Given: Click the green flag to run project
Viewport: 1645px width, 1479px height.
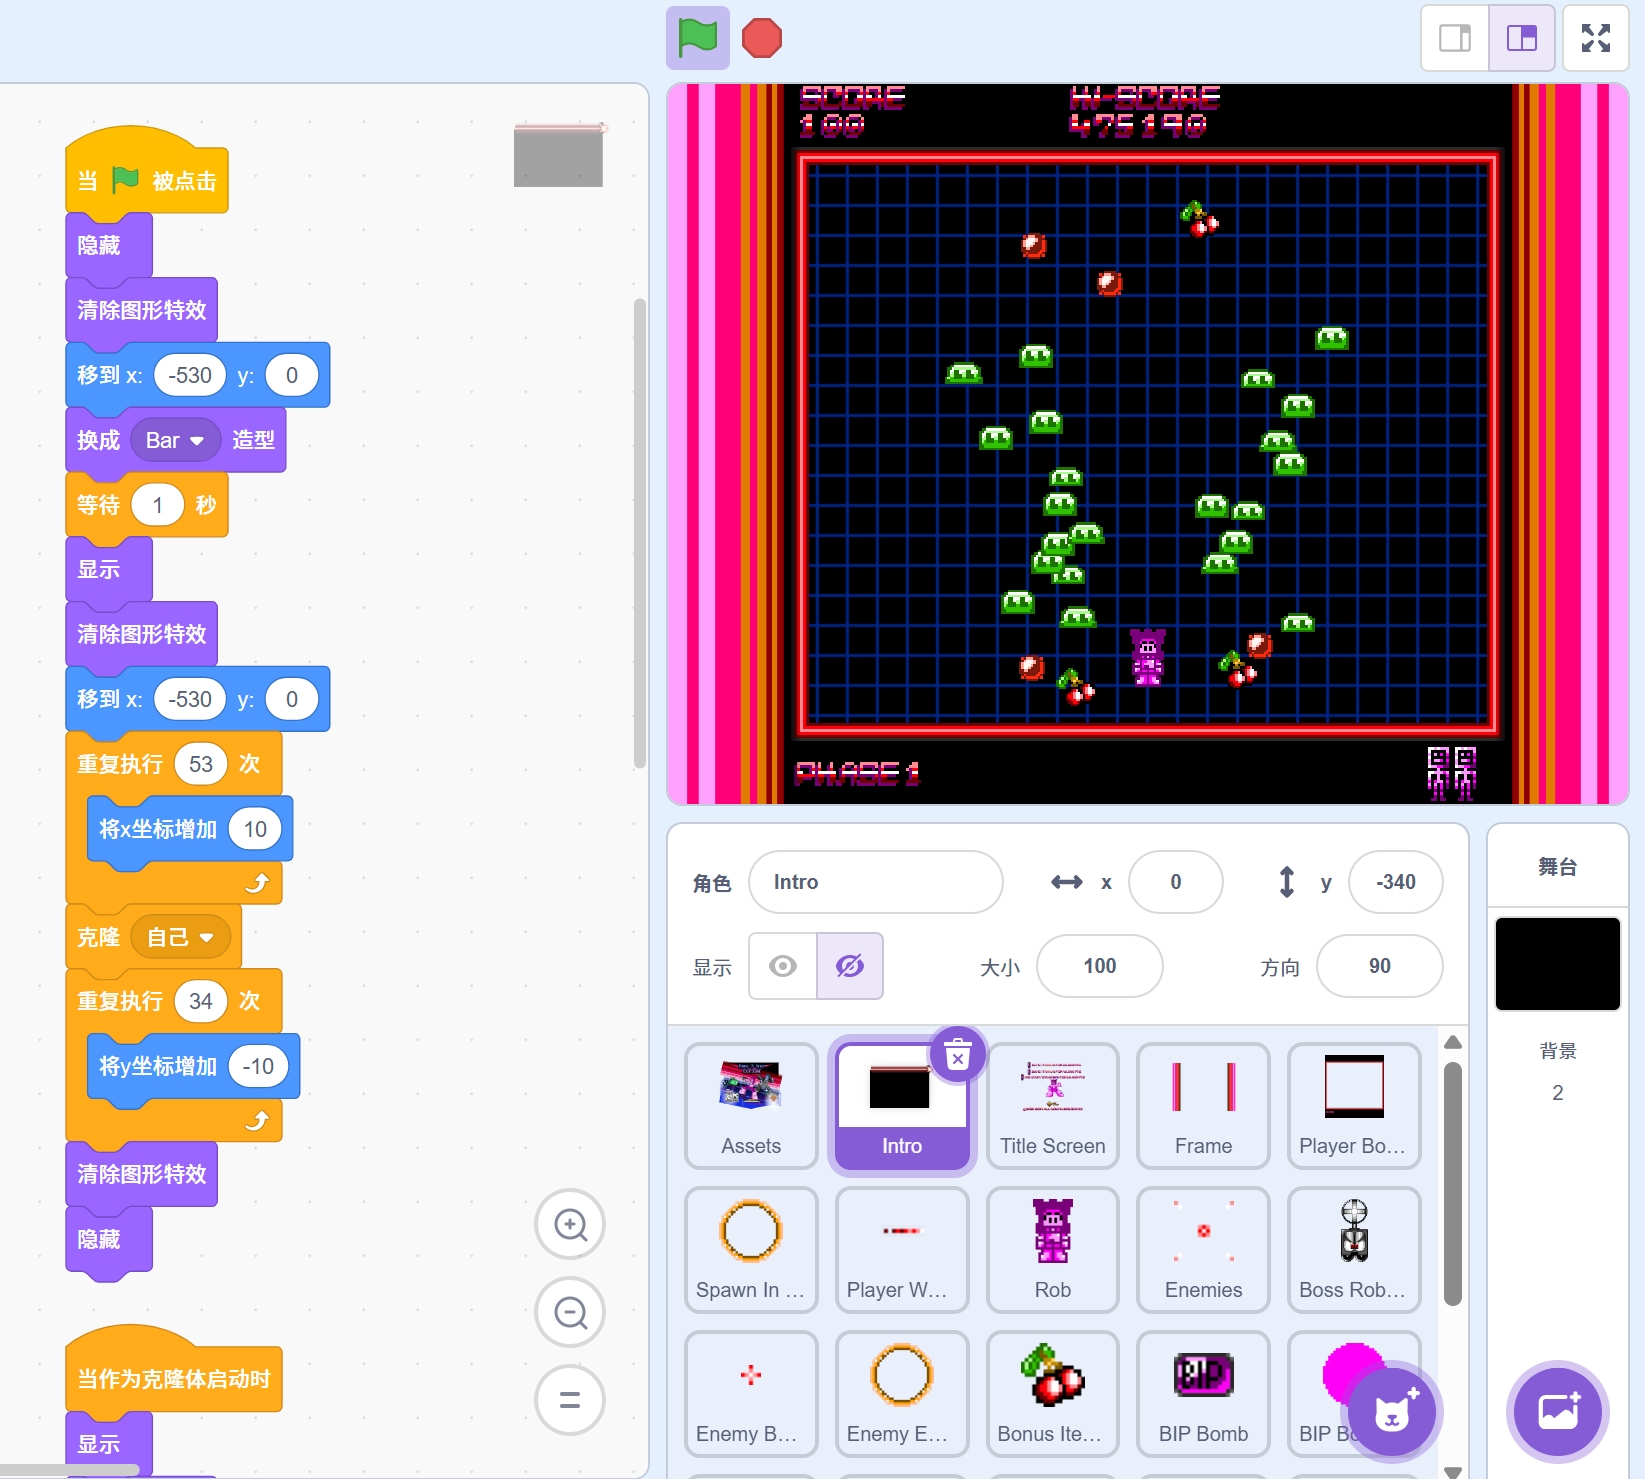Looking at the screenshot, I should (697, 39).
